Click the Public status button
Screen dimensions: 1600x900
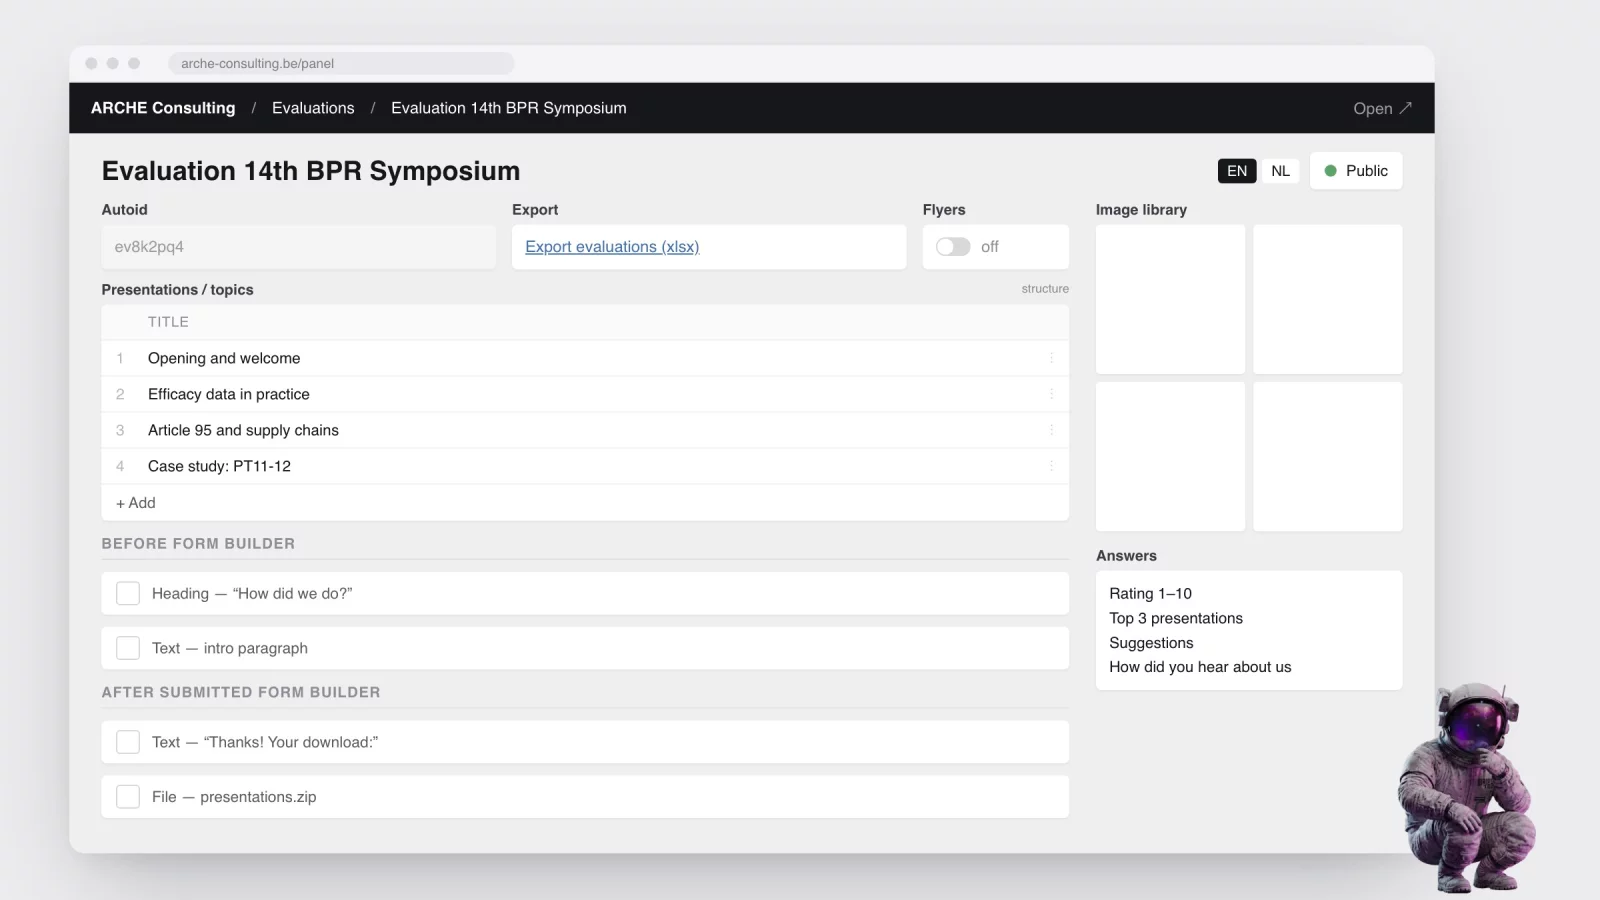1356,171
